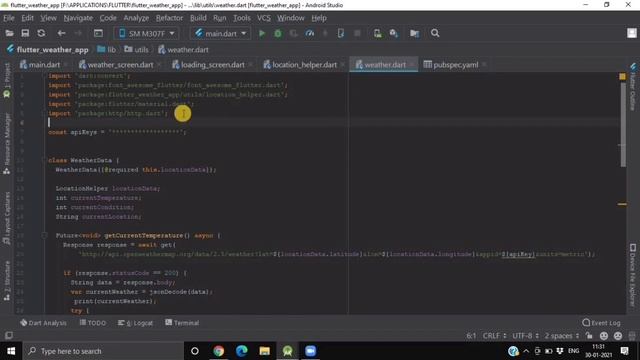This screenshot has width=640, height=360.
Task: Open the File menu
Action: click(x=9, y=18)
